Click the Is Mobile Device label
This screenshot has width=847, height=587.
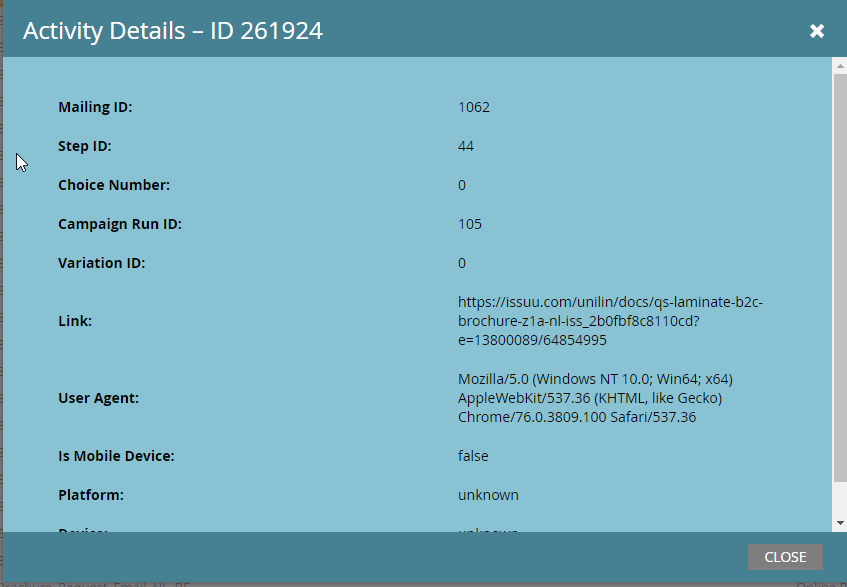point(116,456)
